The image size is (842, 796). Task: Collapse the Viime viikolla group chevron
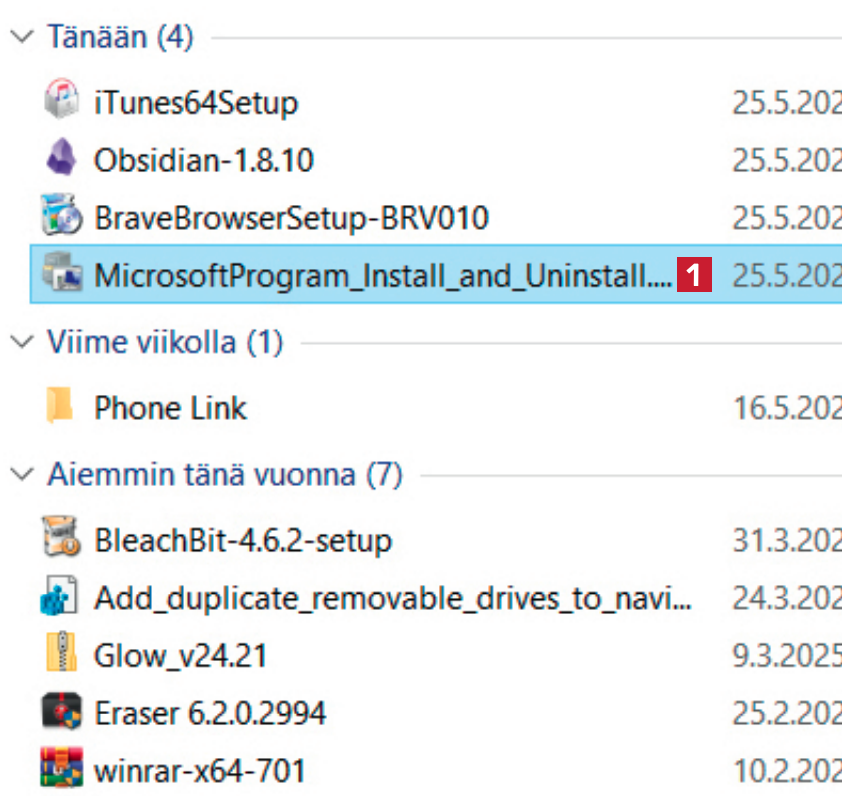[20, 343]
